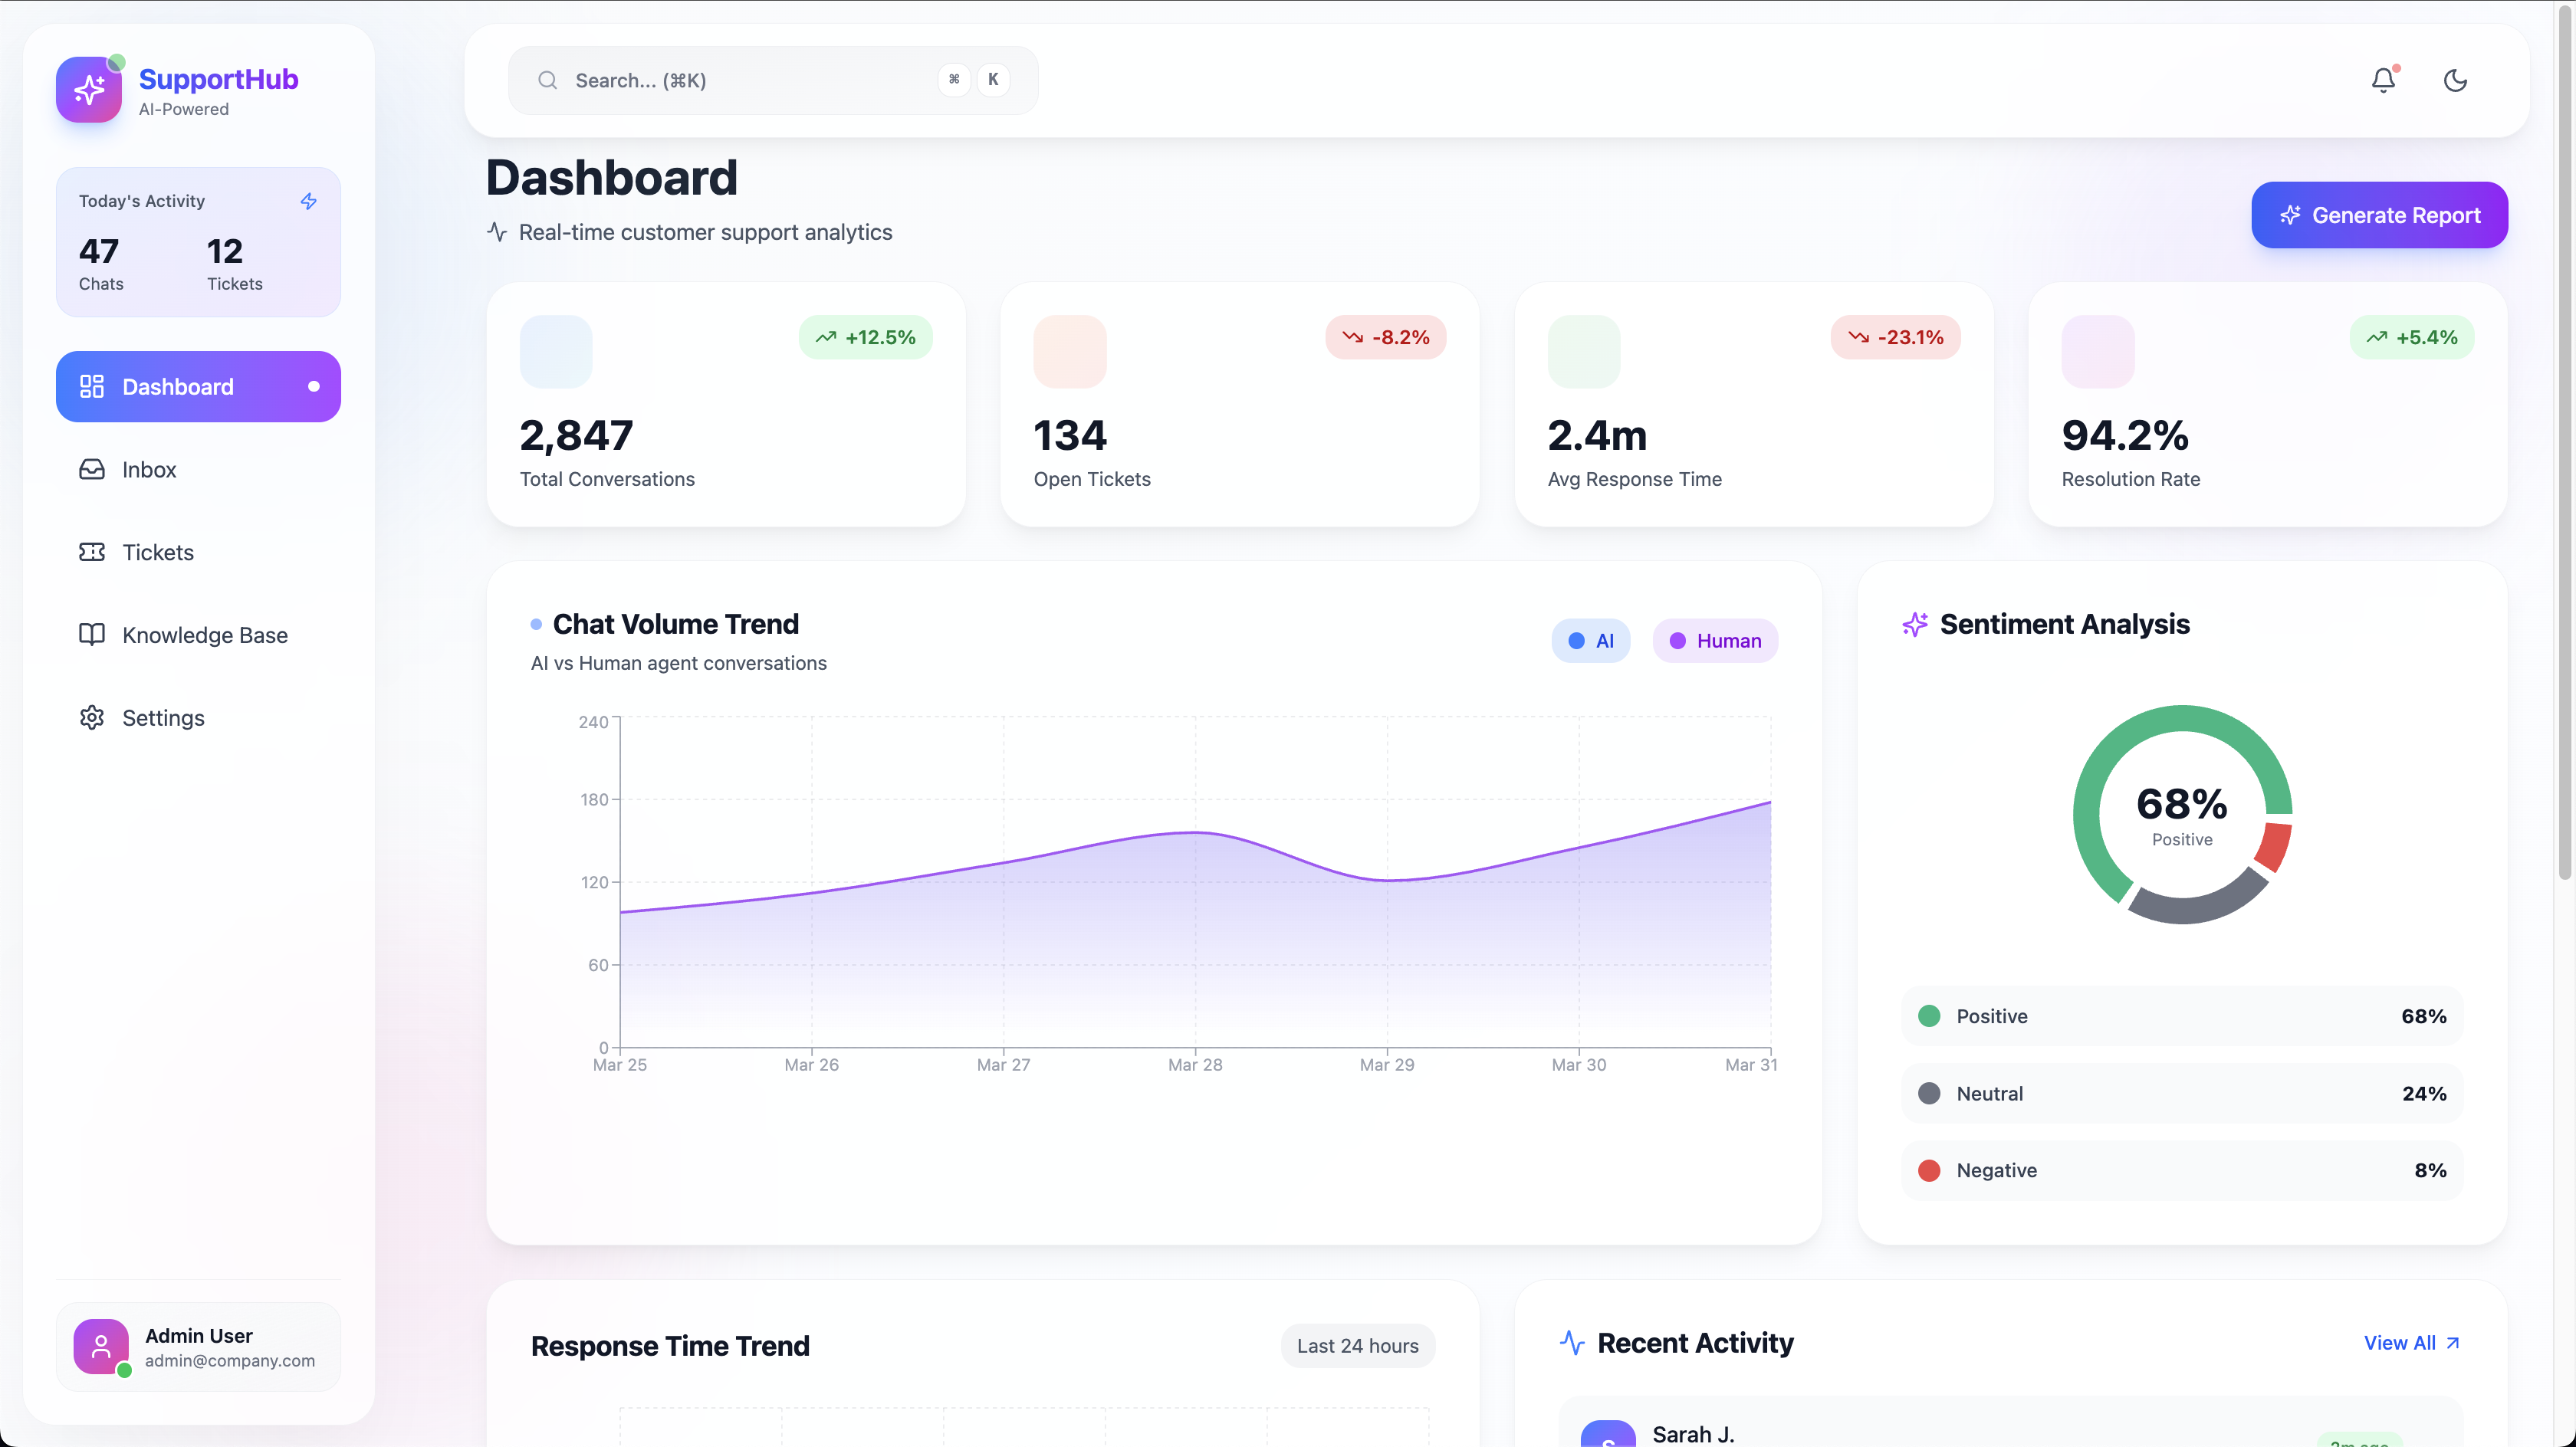Open the Total Conversations stat card
The image size is (2576, 1447).
tap(726, 405)
